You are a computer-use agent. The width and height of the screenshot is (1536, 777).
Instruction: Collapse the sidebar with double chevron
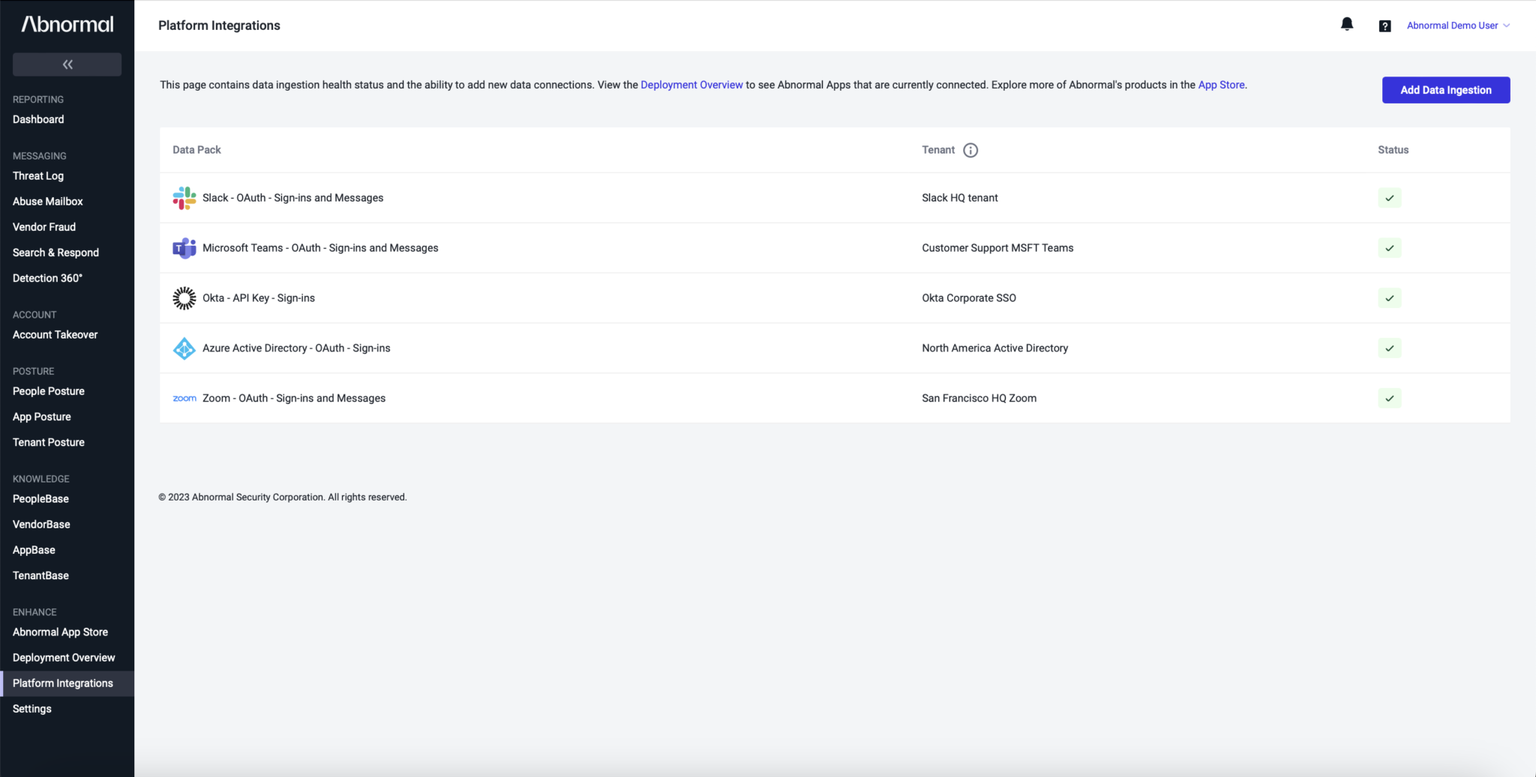[x=67, y=65]
